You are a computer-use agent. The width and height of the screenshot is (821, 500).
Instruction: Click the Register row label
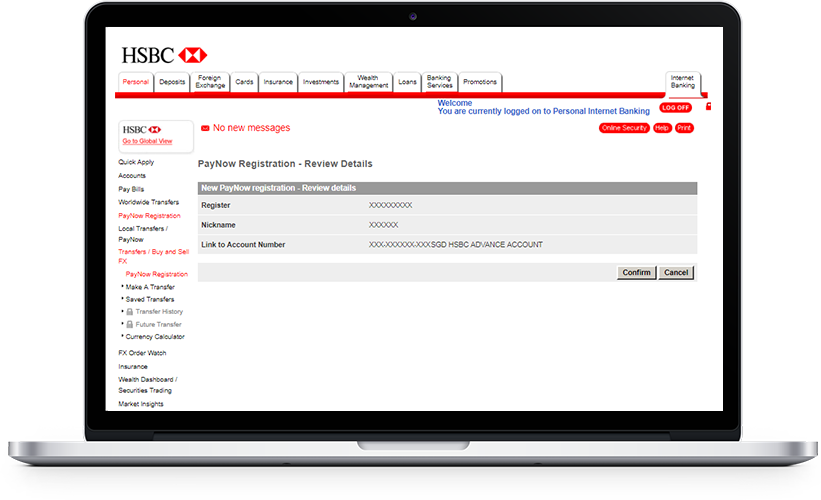tap(216, 205)
